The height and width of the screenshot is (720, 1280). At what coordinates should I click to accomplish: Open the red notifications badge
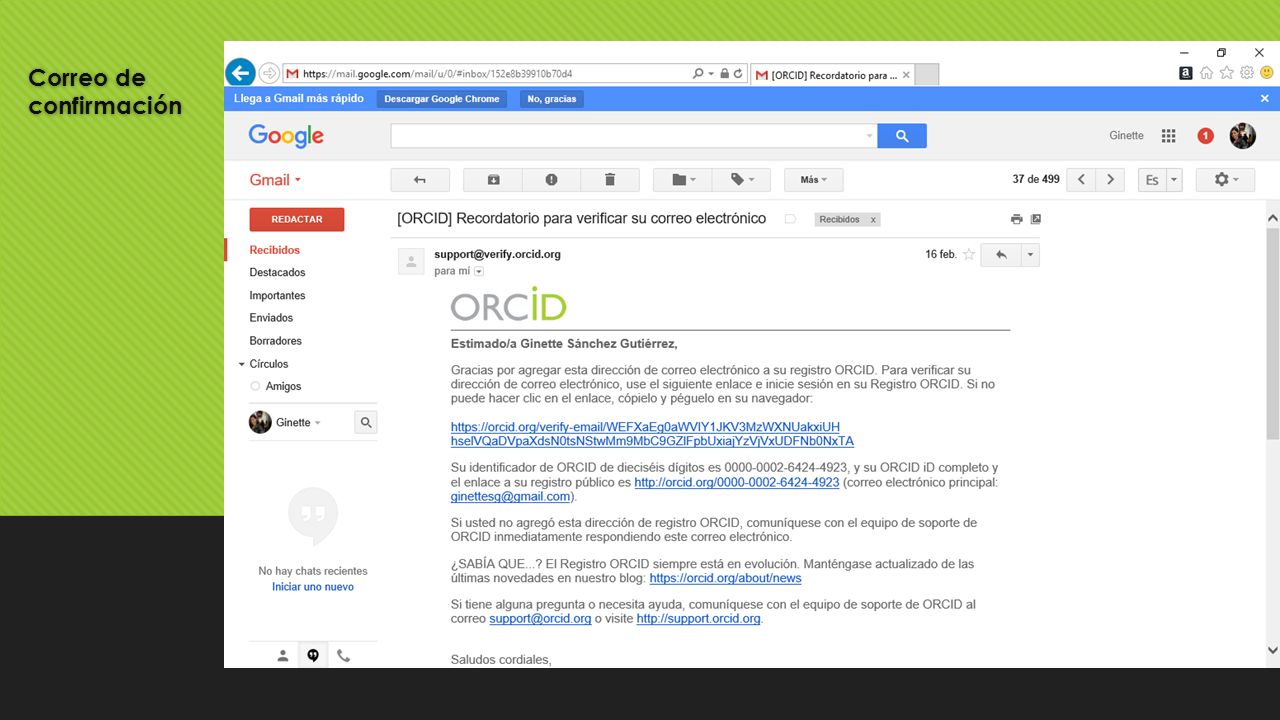(x=1206, y=136)
